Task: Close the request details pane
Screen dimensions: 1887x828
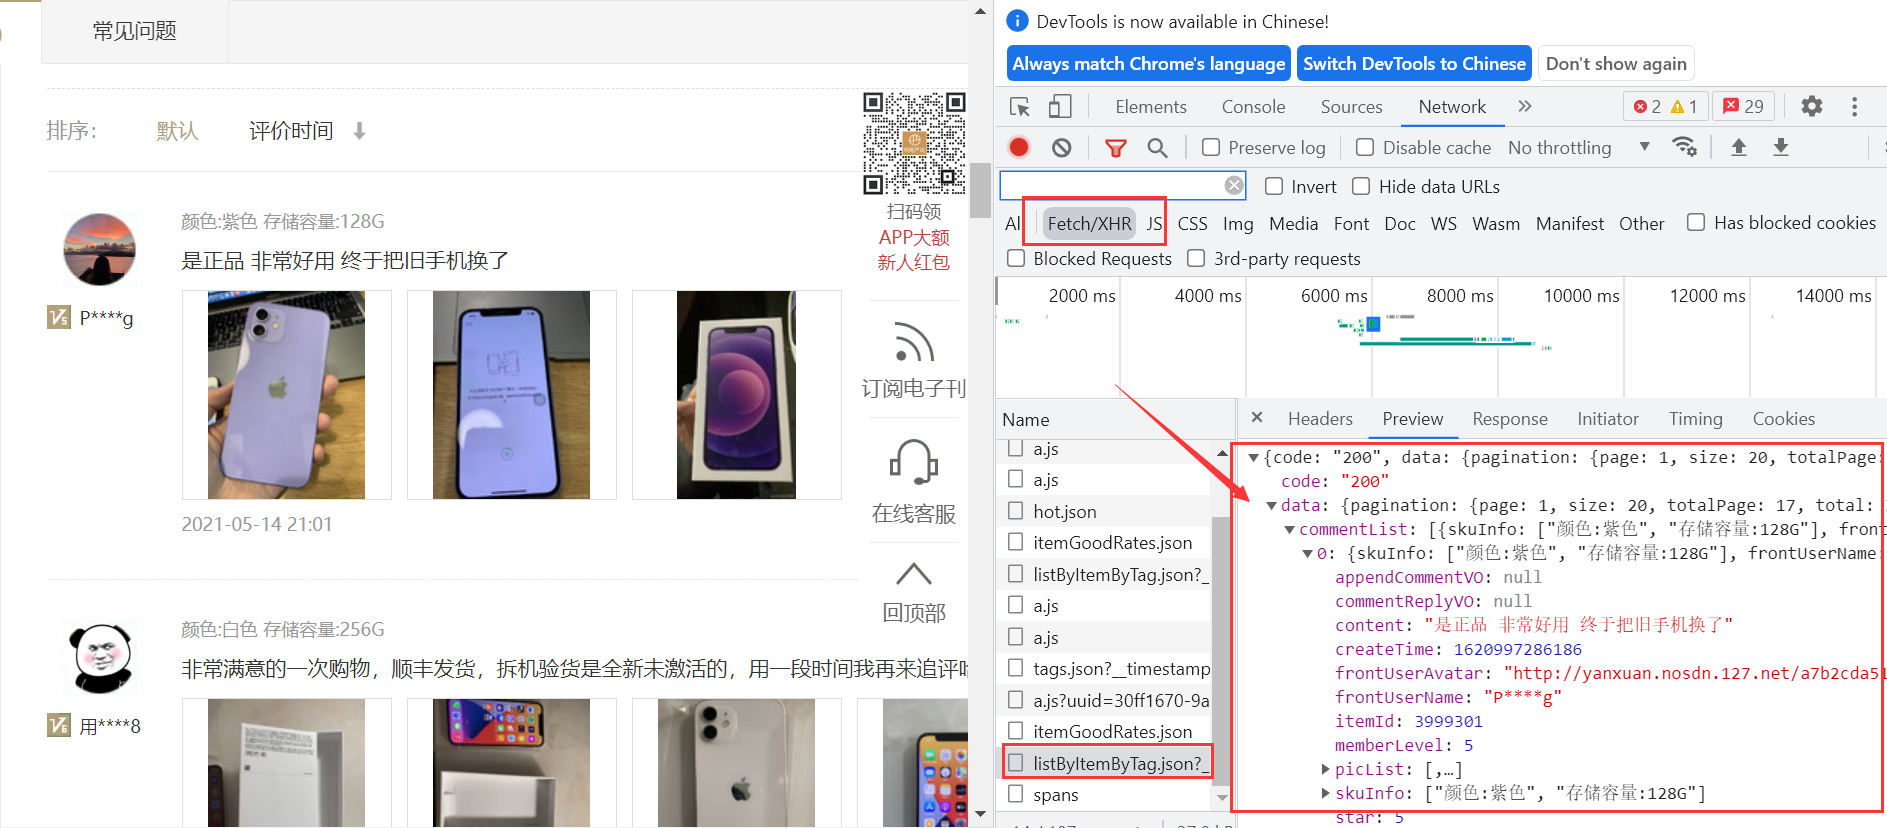Action: (x=1257, y=418)
